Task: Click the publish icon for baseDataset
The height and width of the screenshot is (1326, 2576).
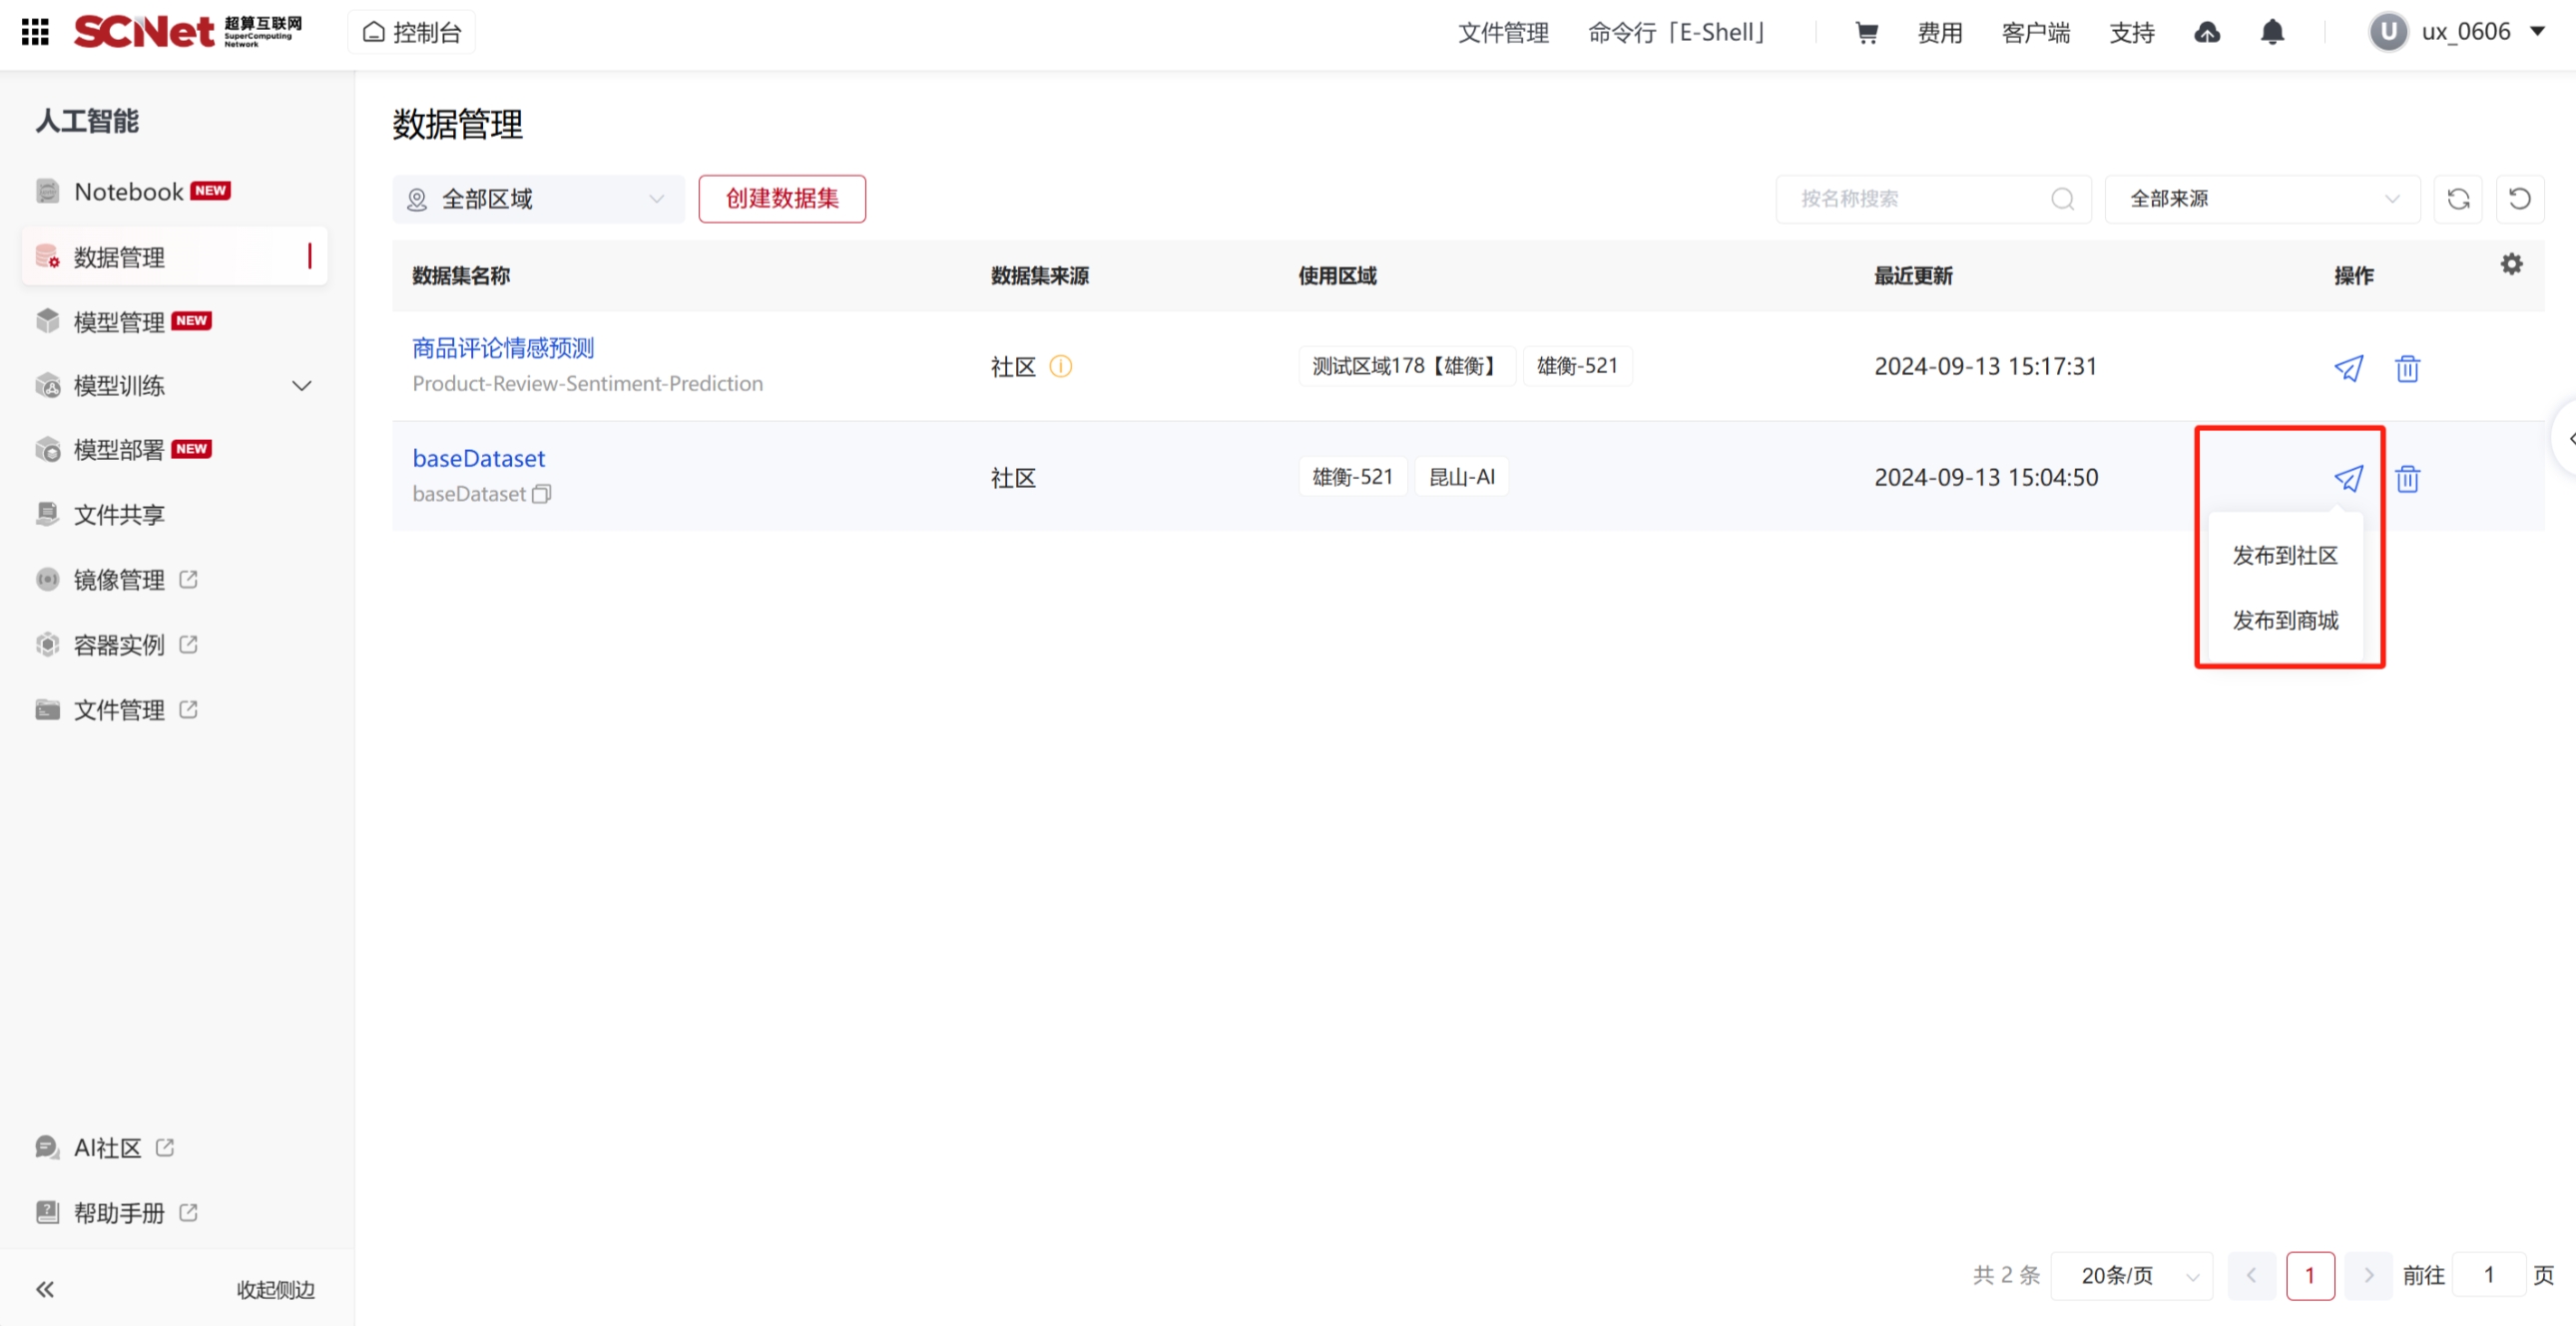Action: (x=2348, y=478)
